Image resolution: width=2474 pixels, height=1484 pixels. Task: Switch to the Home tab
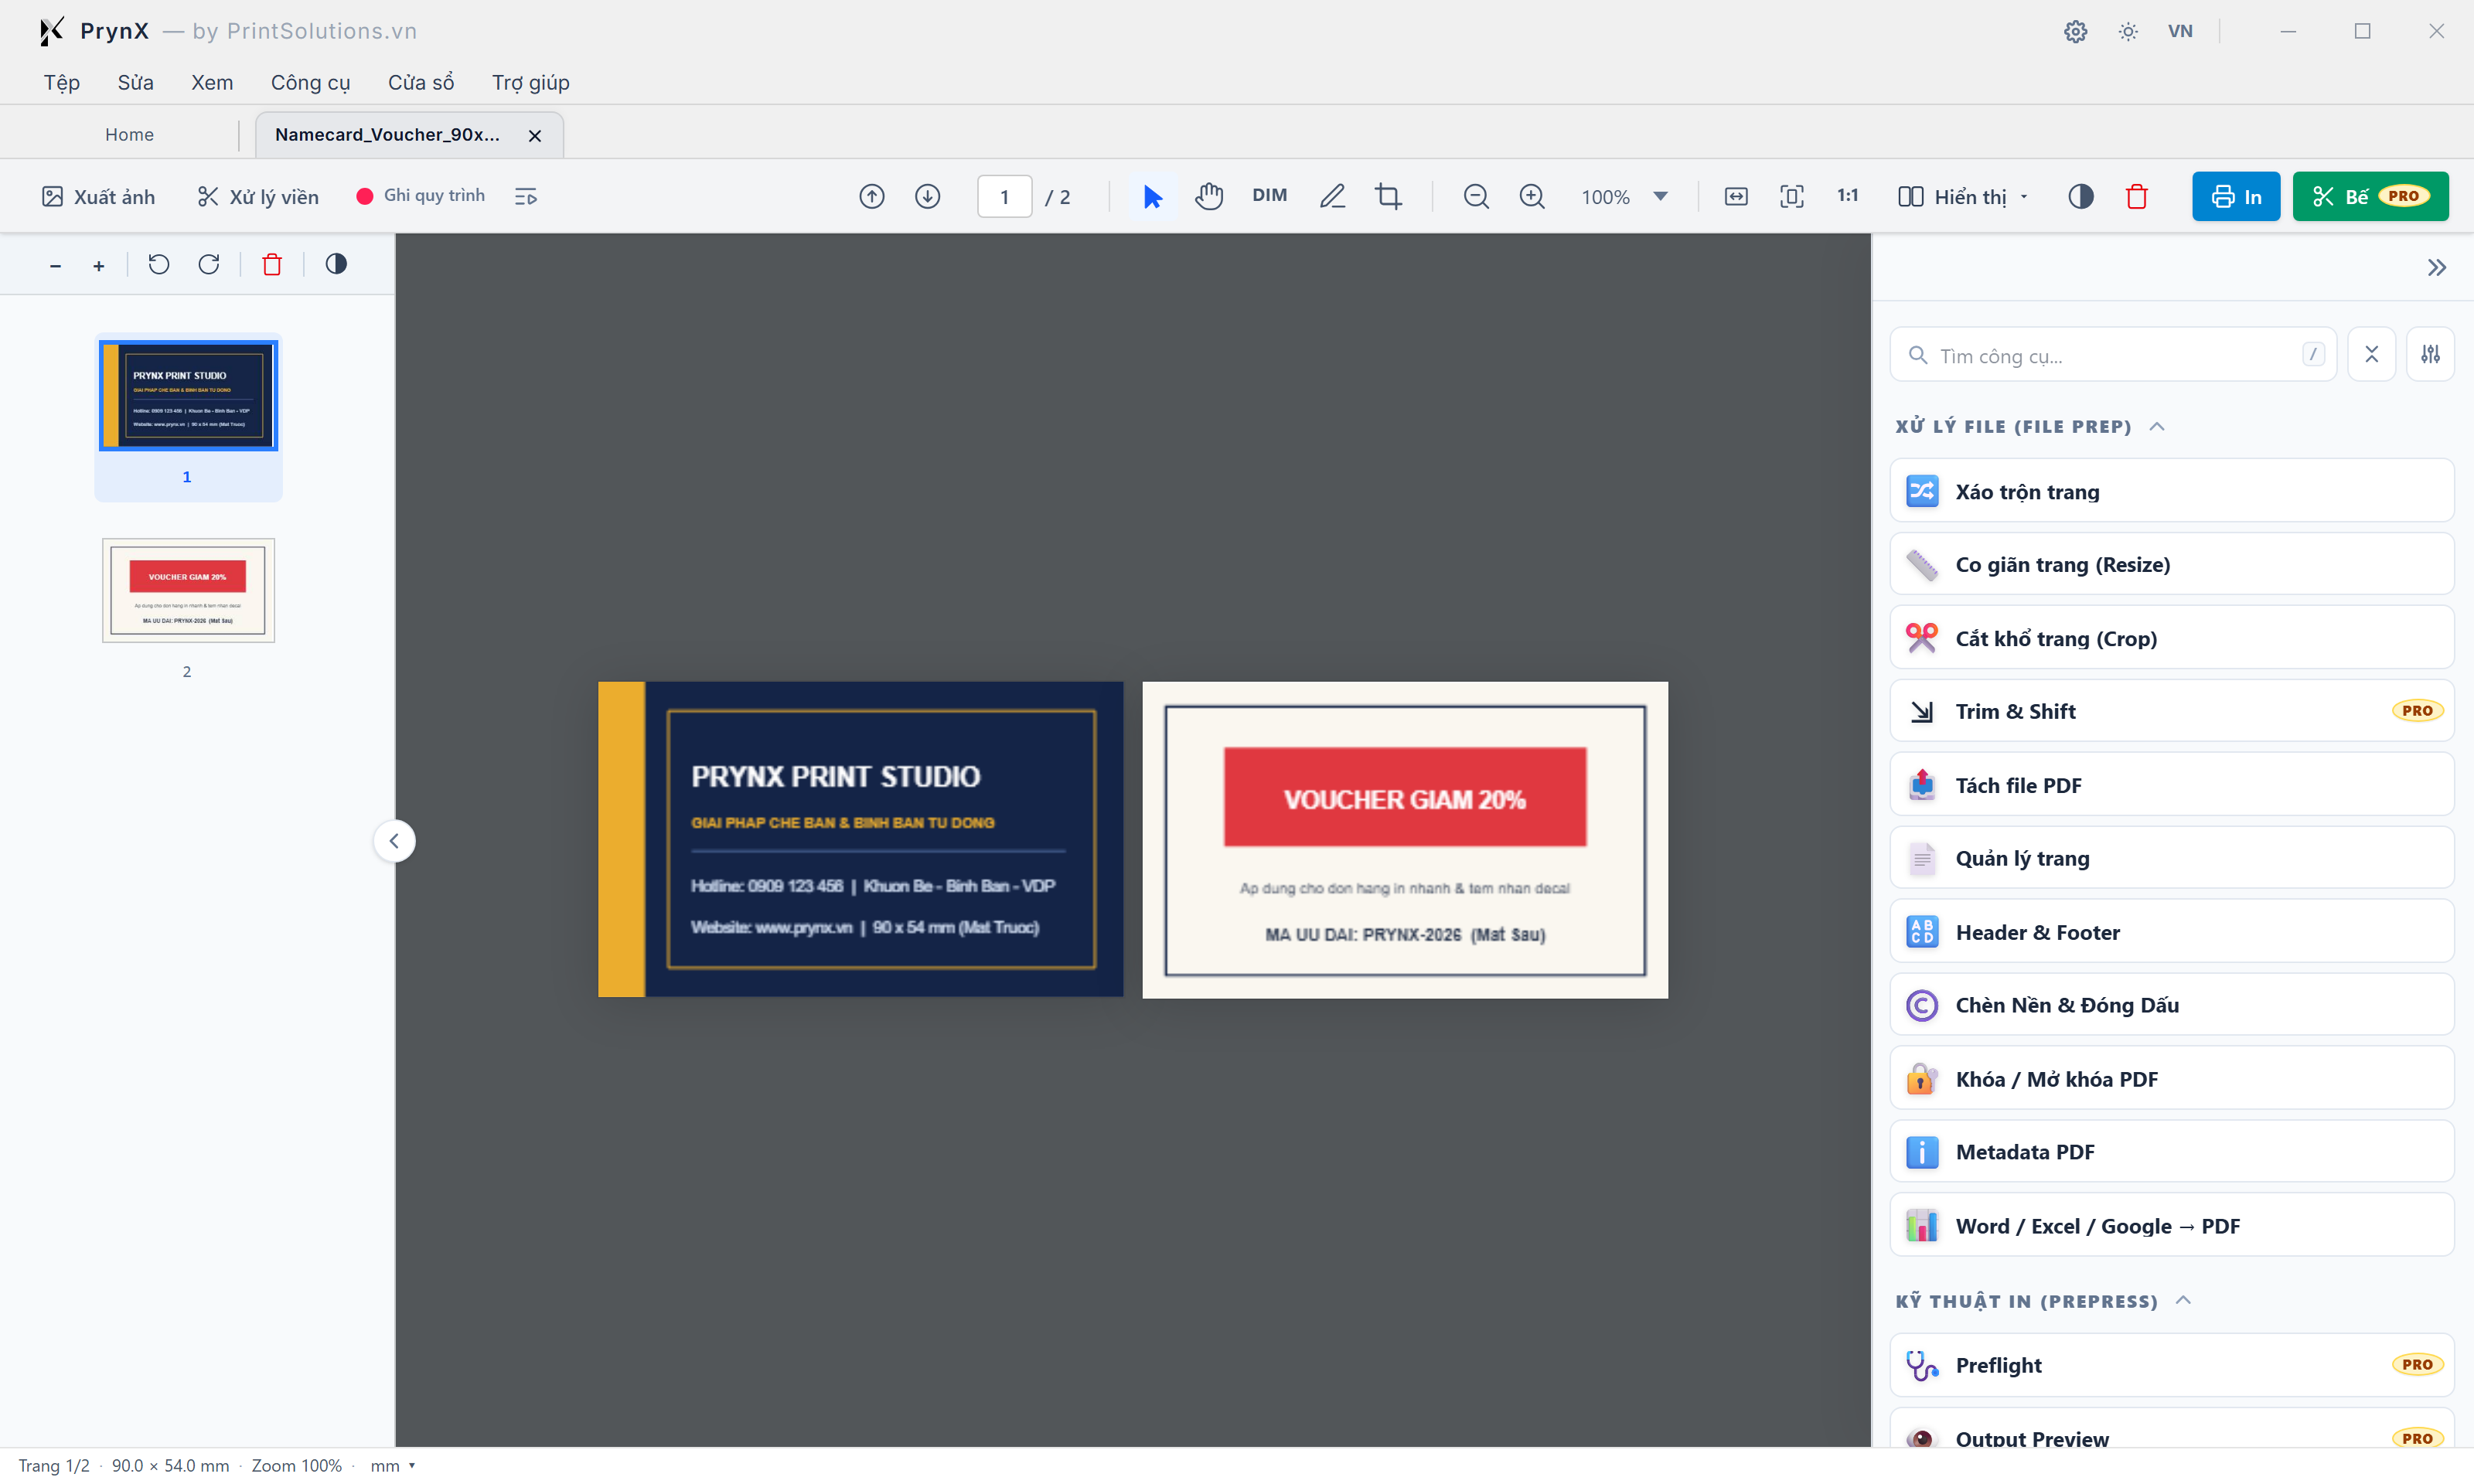pos(129,135)
